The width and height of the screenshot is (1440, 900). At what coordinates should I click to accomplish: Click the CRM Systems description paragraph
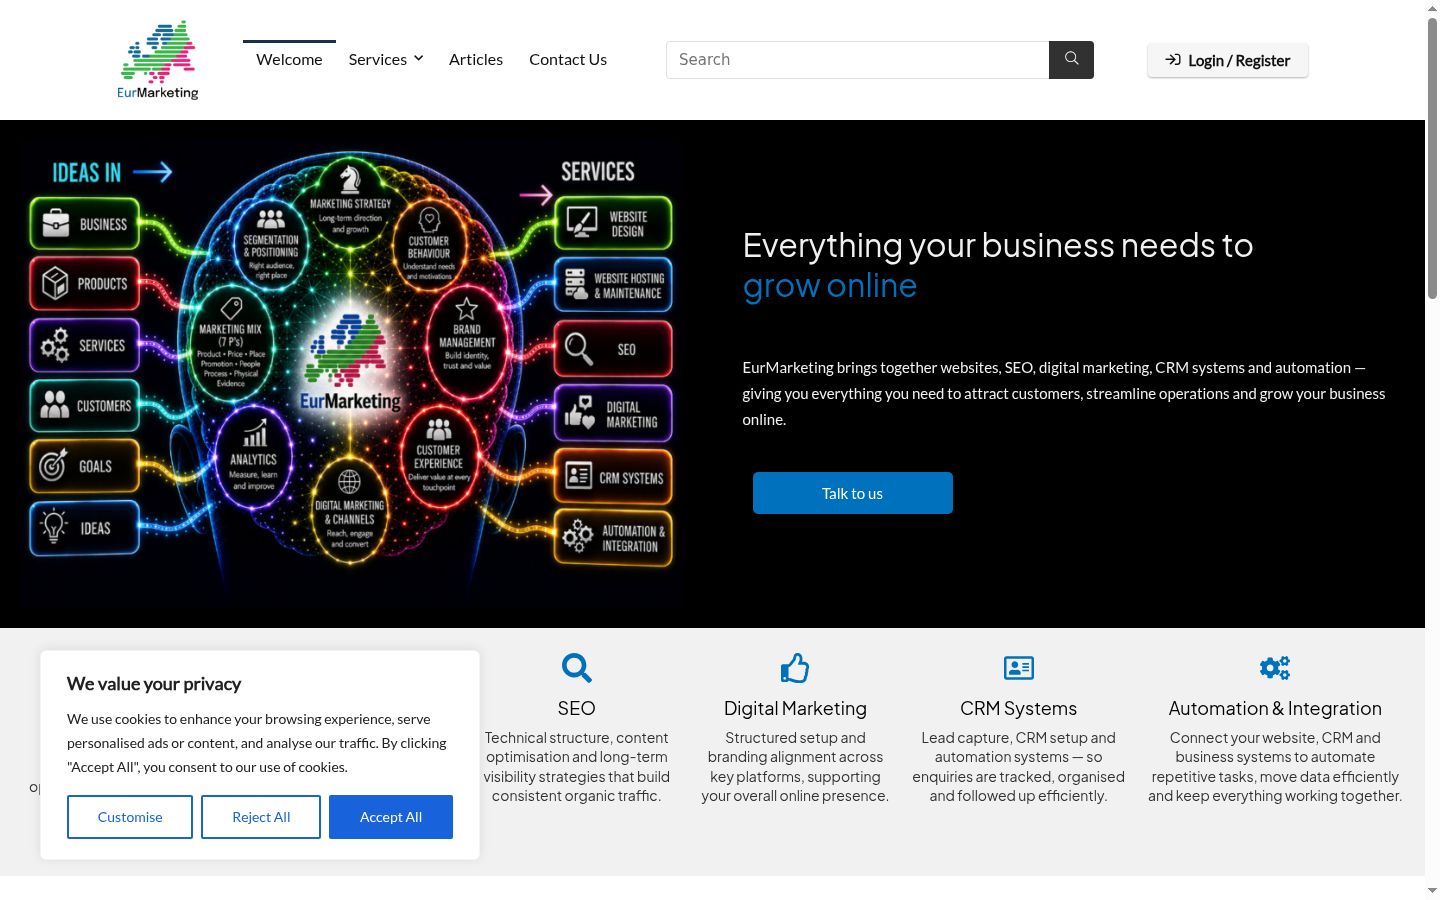tap(1019, 767)
